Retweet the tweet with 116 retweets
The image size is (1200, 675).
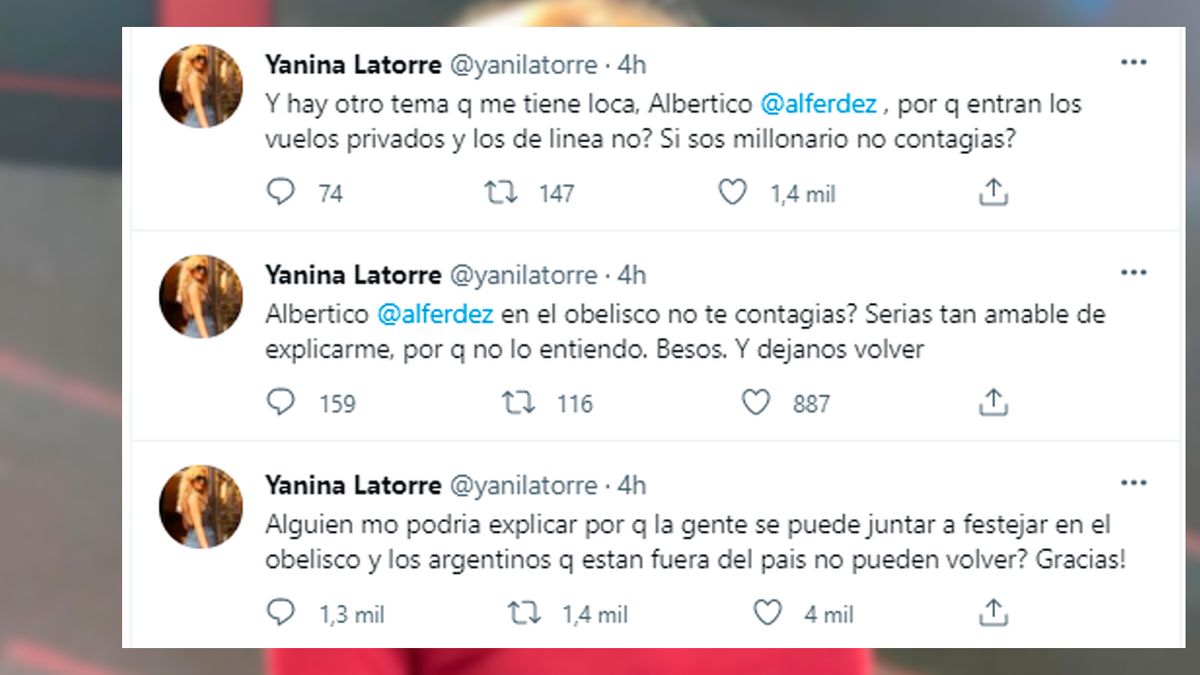[x=518, y=402]
